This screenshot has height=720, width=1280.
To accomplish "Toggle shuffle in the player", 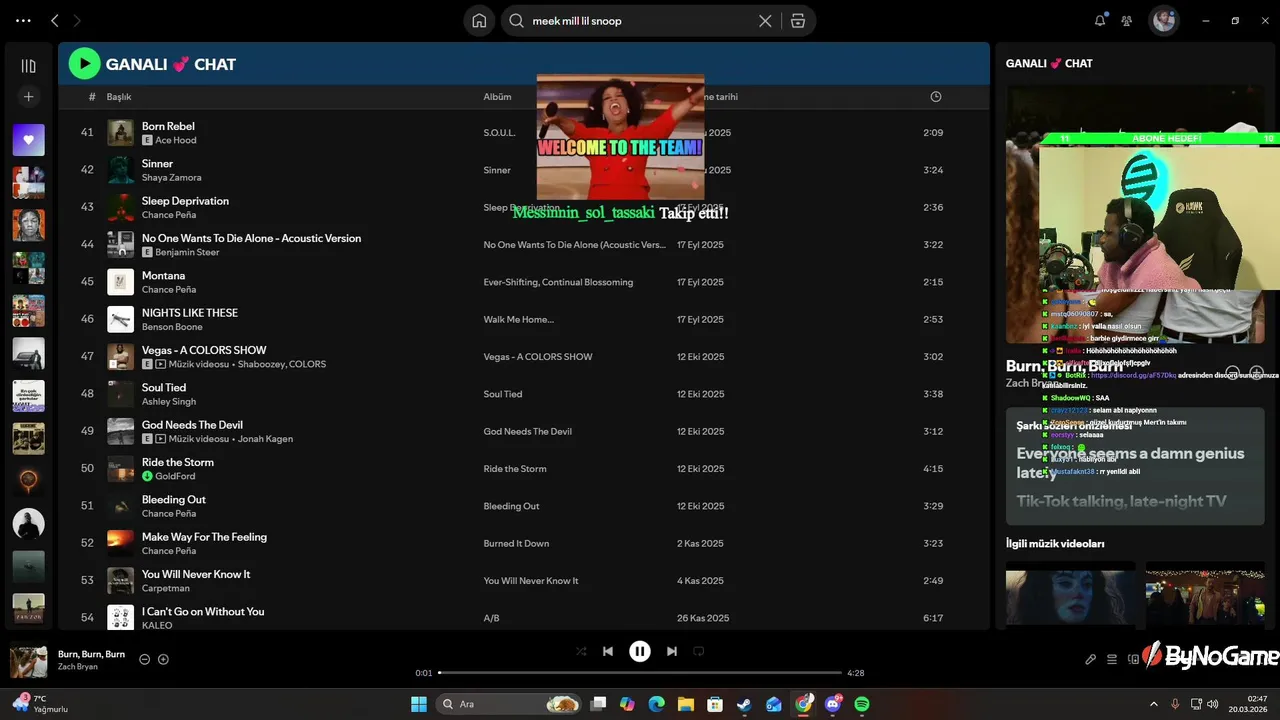I will 581,651.
